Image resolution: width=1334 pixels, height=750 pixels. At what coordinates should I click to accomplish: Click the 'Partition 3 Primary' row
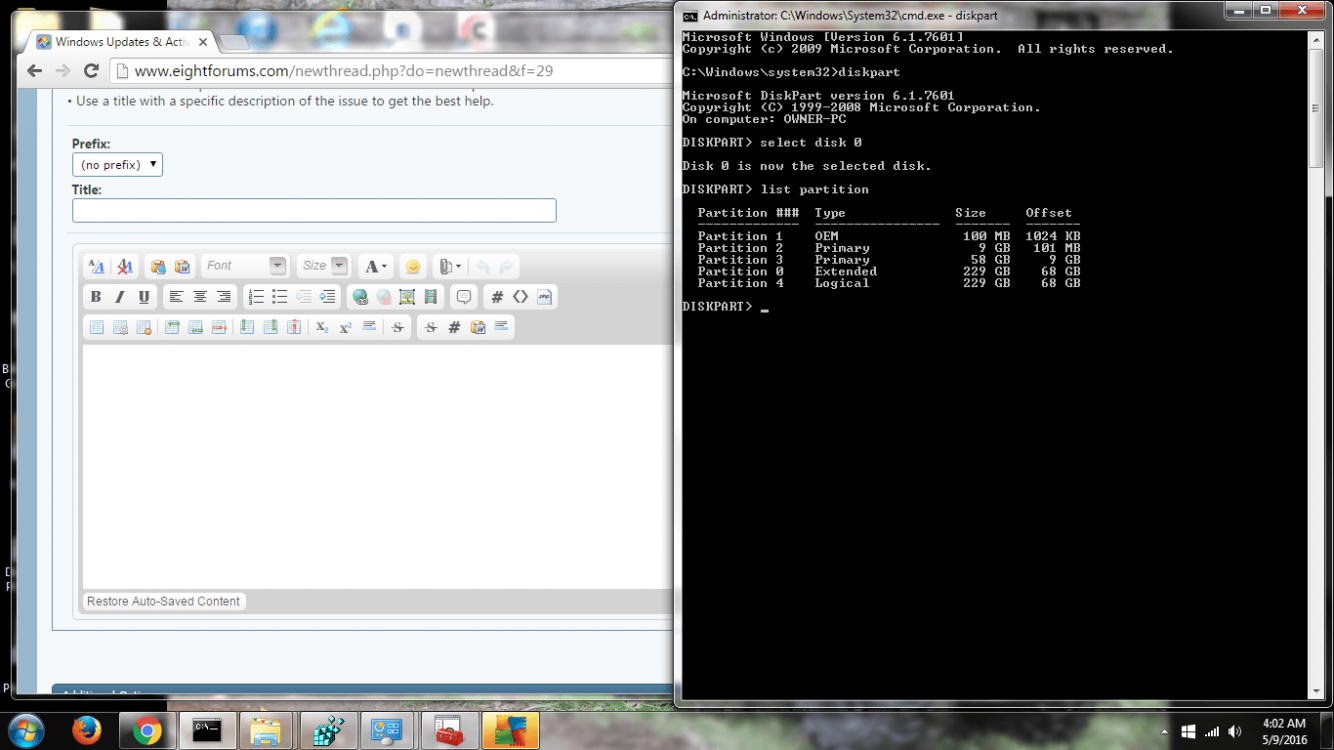coord(889,260)
